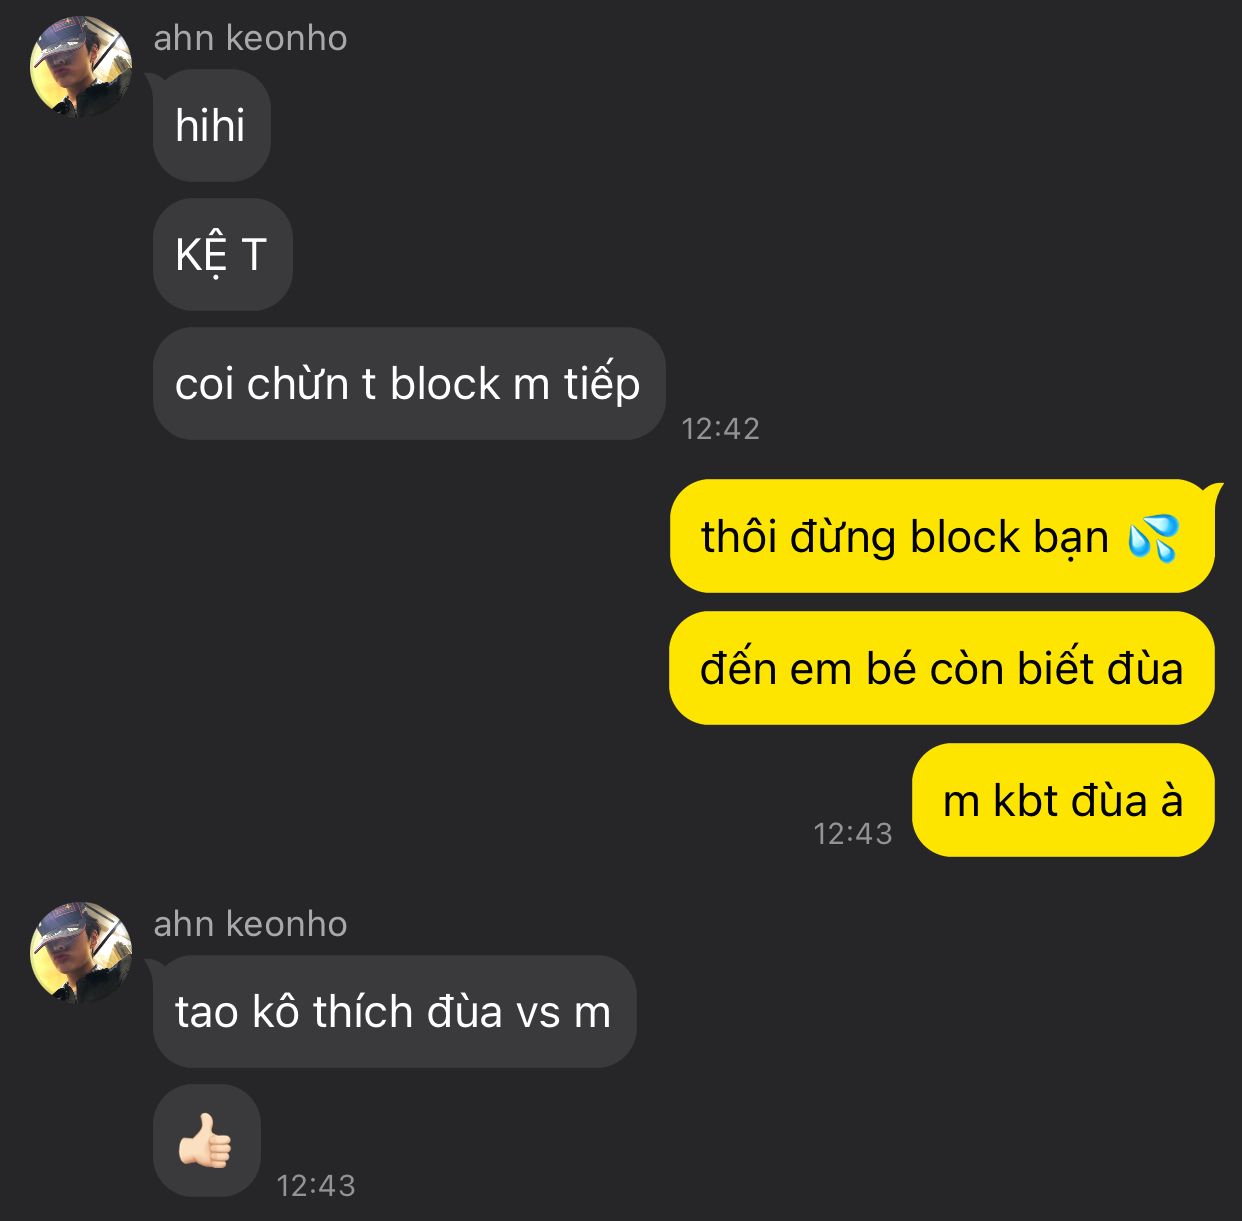1242x1221 pixels.
Task: Tap the word 'tiếp' in gray message
Action: click(x=602, y=383)
